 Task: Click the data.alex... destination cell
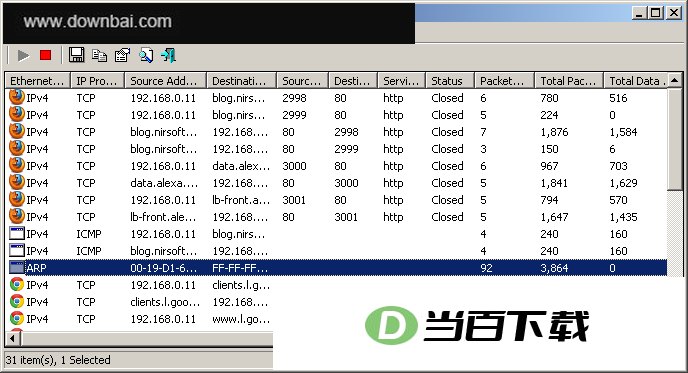pyautogui.click(x=241, y=166)
